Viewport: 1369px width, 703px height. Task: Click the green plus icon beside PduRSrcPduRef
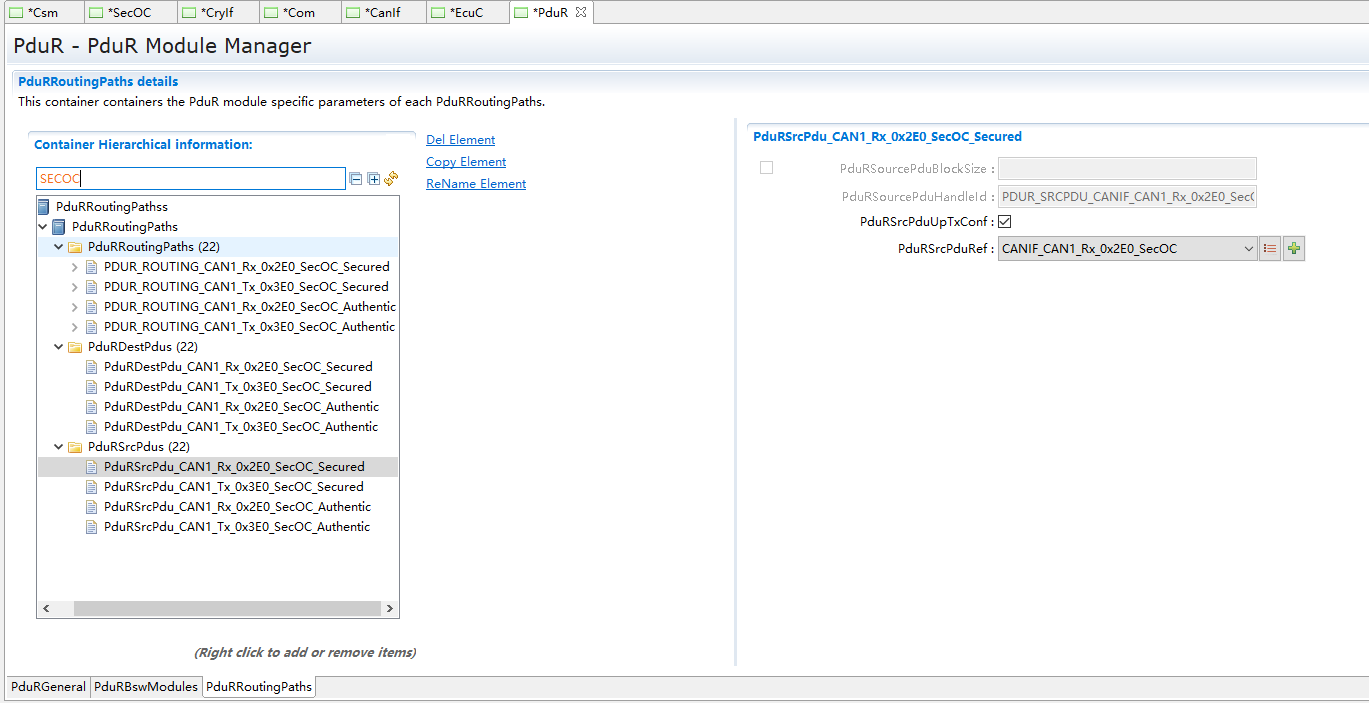[x=1294, y=249]
